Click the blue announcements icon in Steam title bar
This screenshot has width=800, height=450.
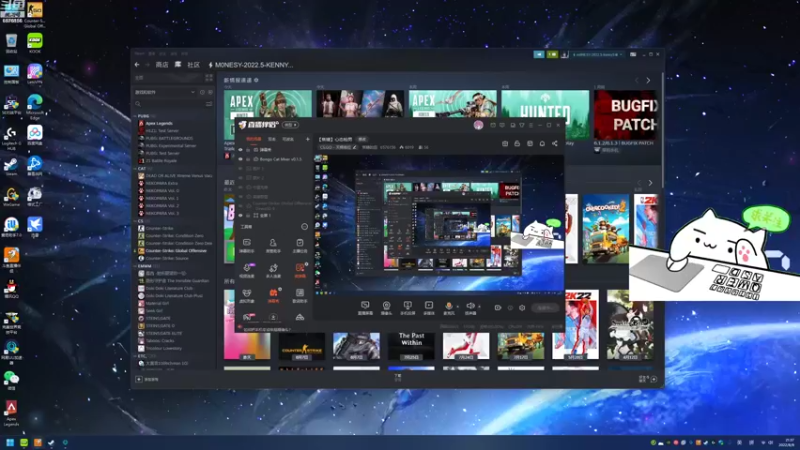(539, 54)
